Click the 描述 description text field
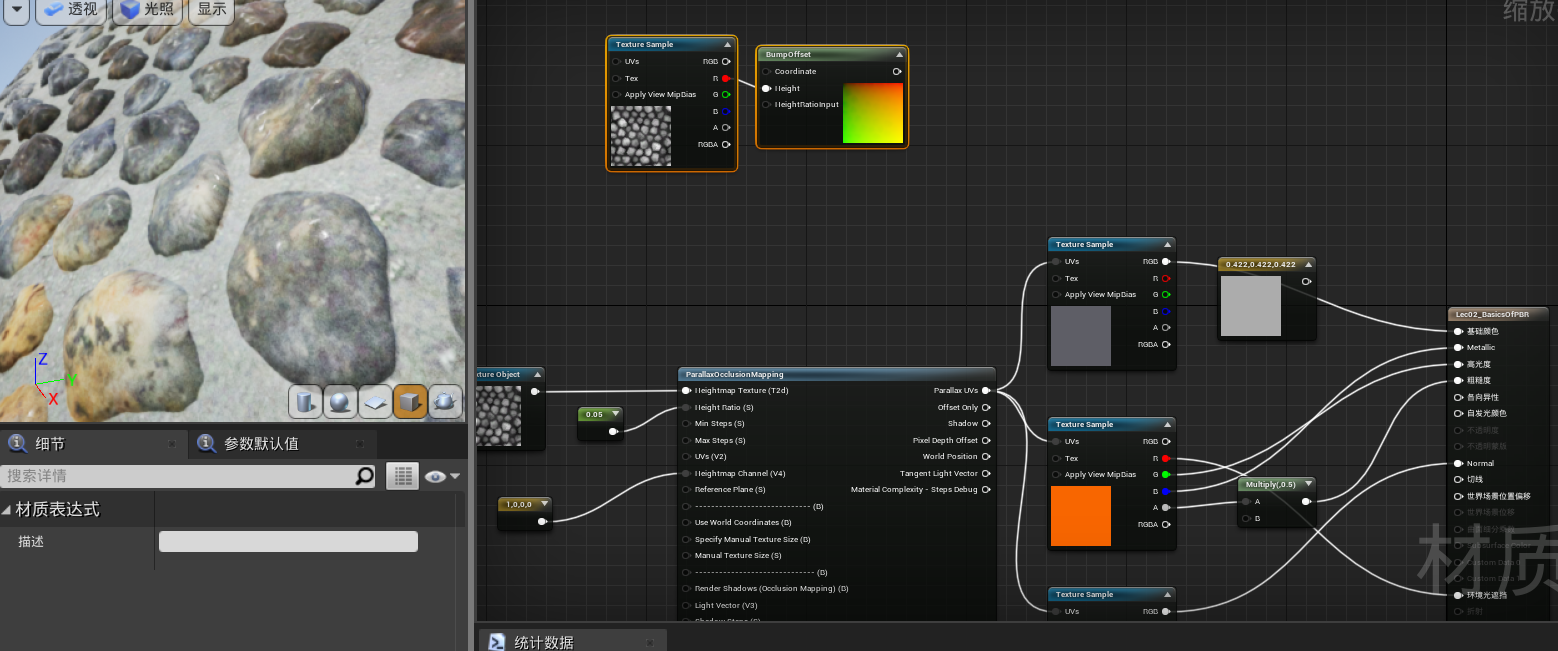 [288, 541]
